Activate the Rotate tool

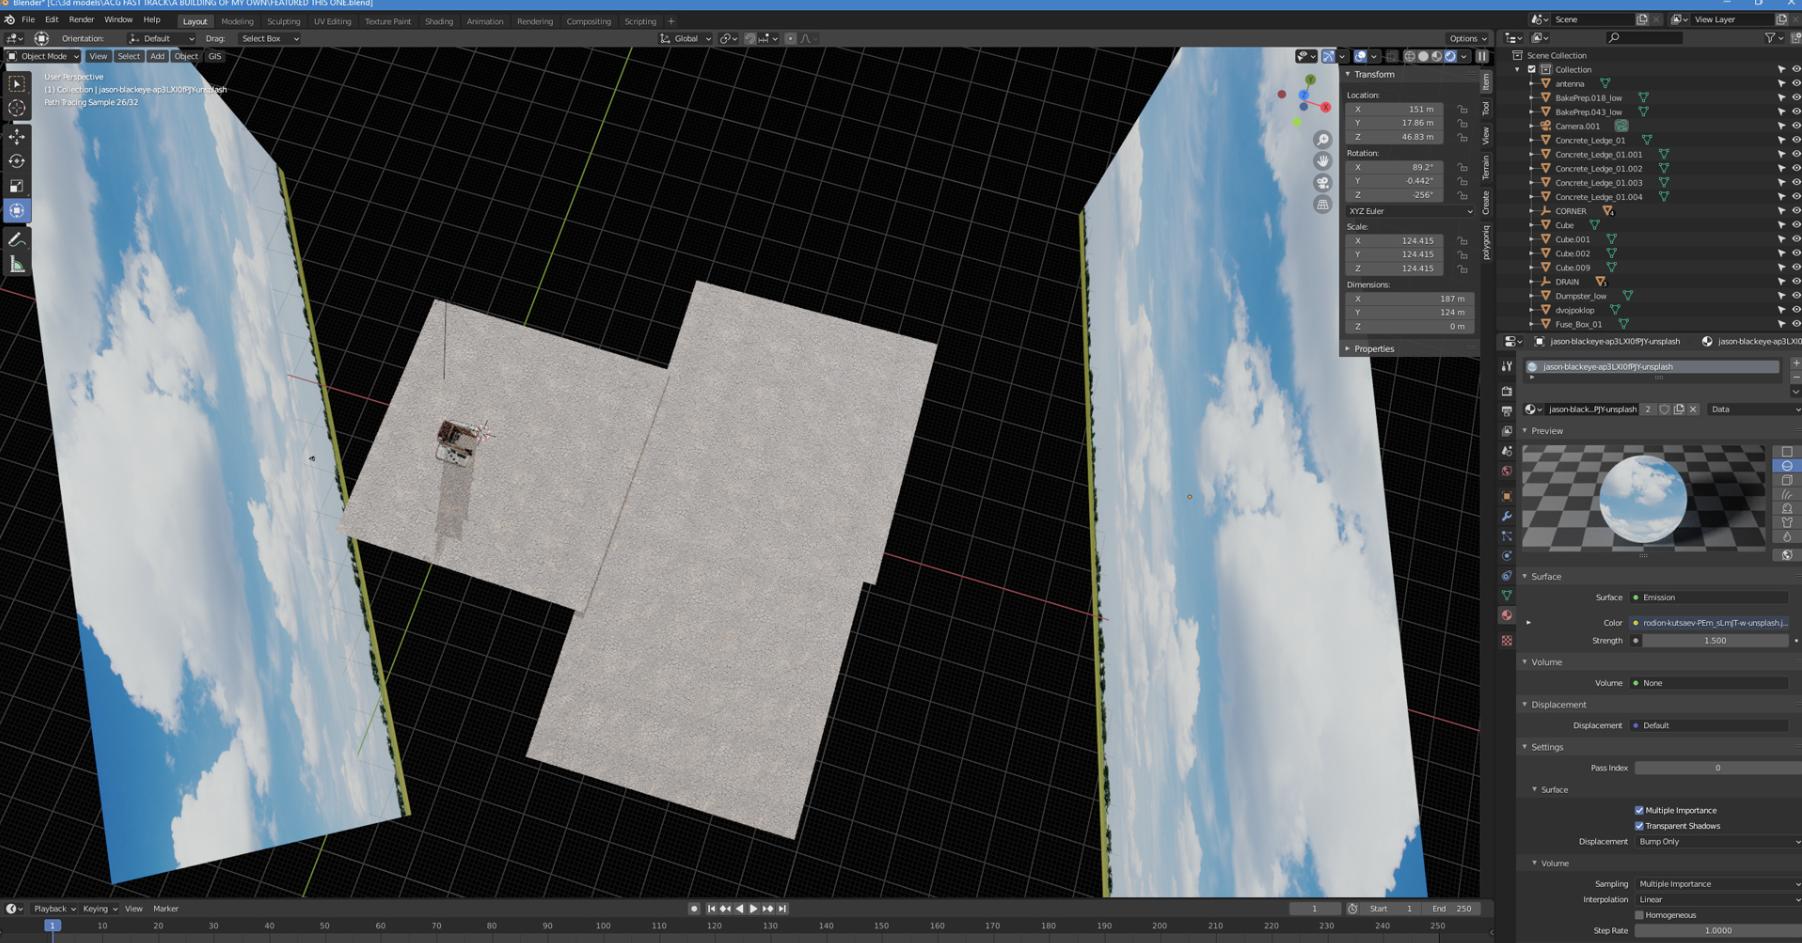(x=17, y=161)
